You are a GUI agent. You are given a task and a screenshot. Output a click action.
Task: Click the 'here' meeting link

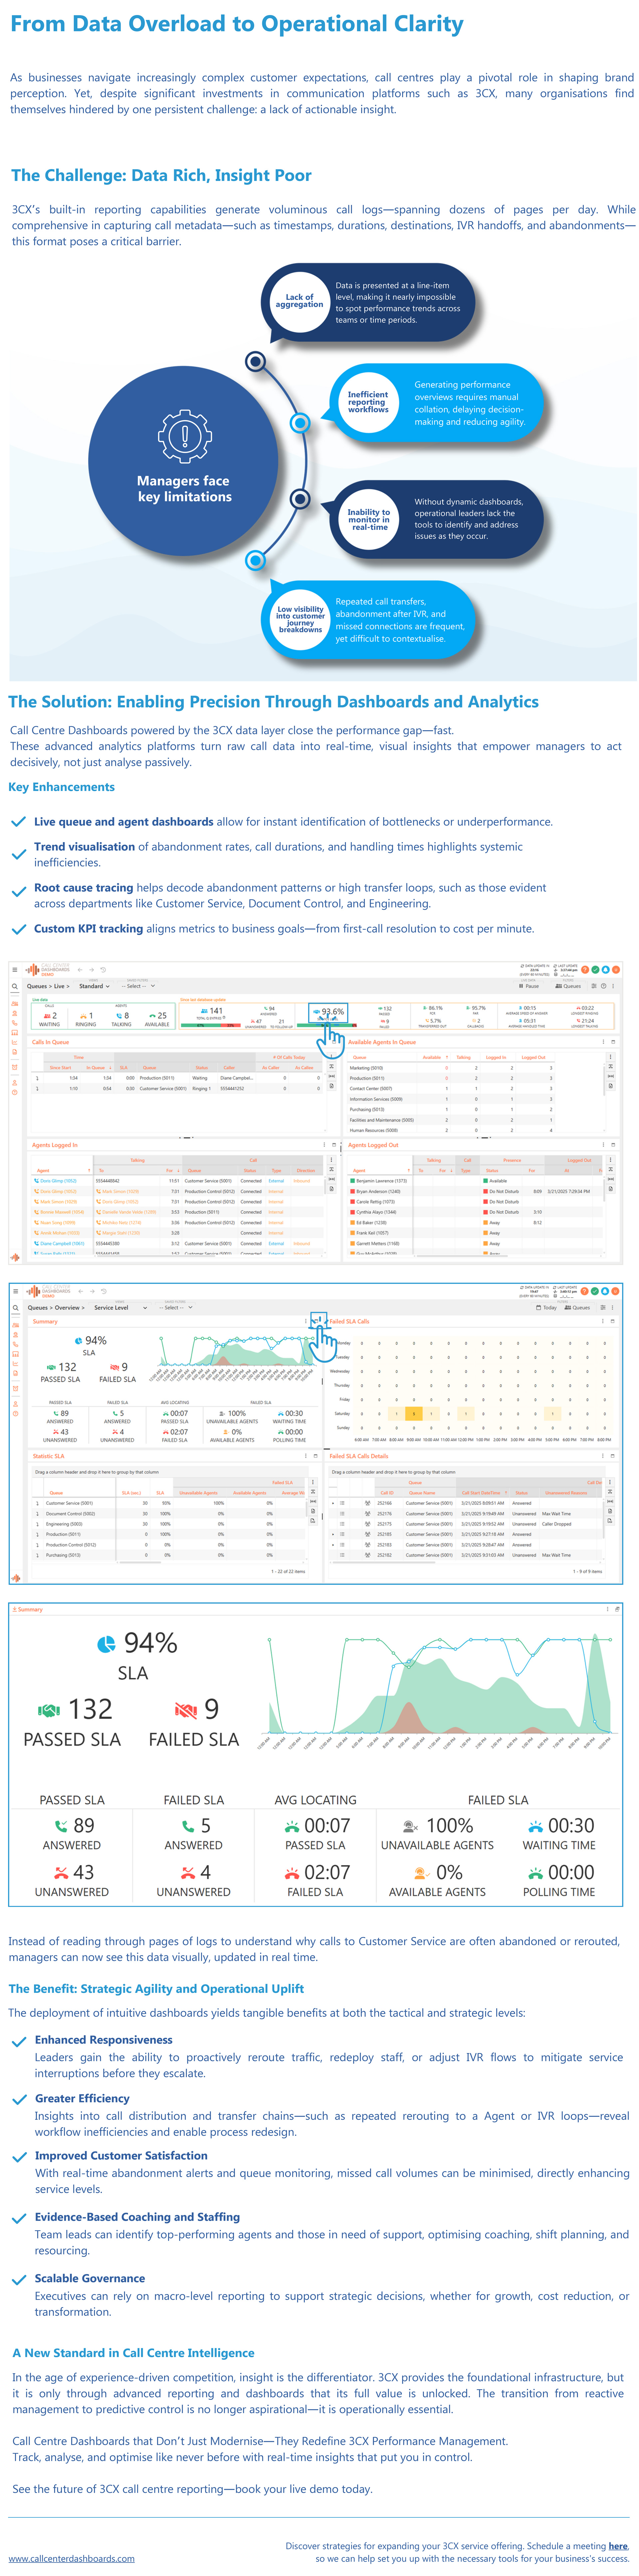(x=618, y=2546)
